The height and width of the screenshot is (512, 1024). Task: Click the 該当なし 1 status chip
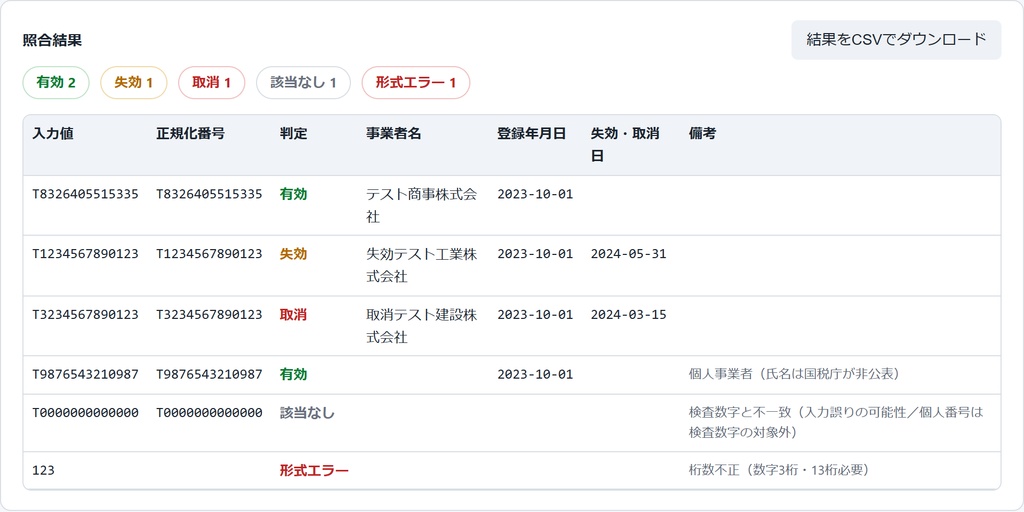click(x=303, y=83)
